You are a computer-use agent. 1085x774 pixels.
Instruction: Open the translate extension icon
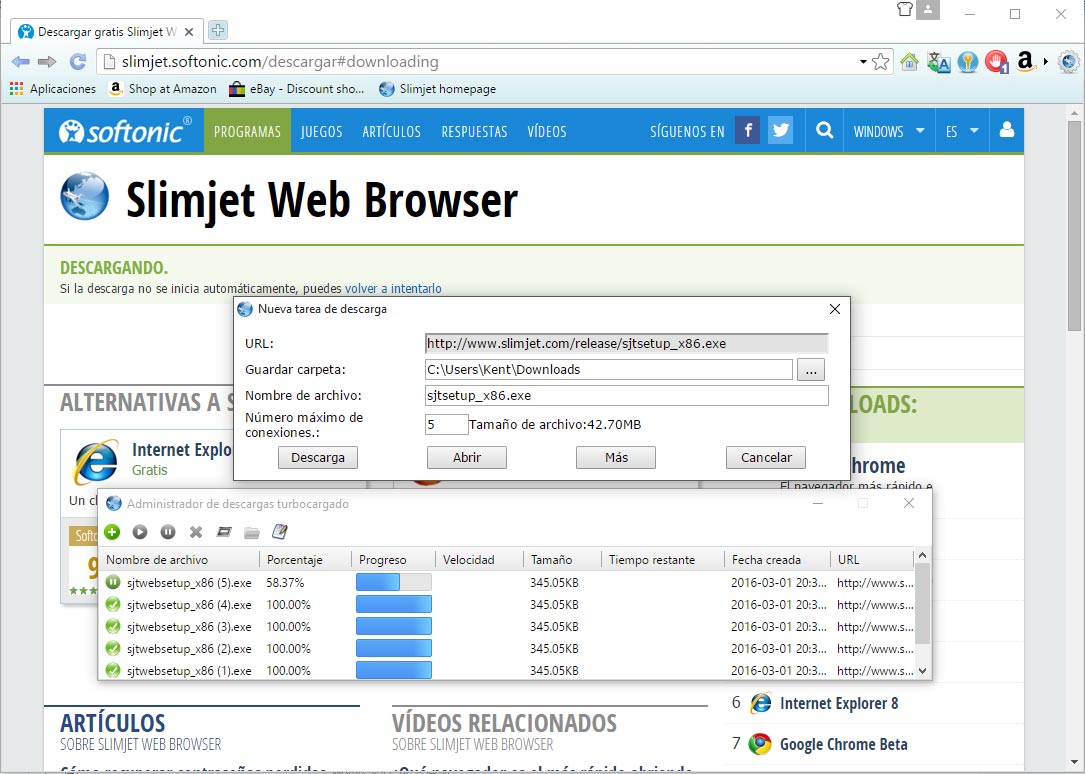pos(938,62)
